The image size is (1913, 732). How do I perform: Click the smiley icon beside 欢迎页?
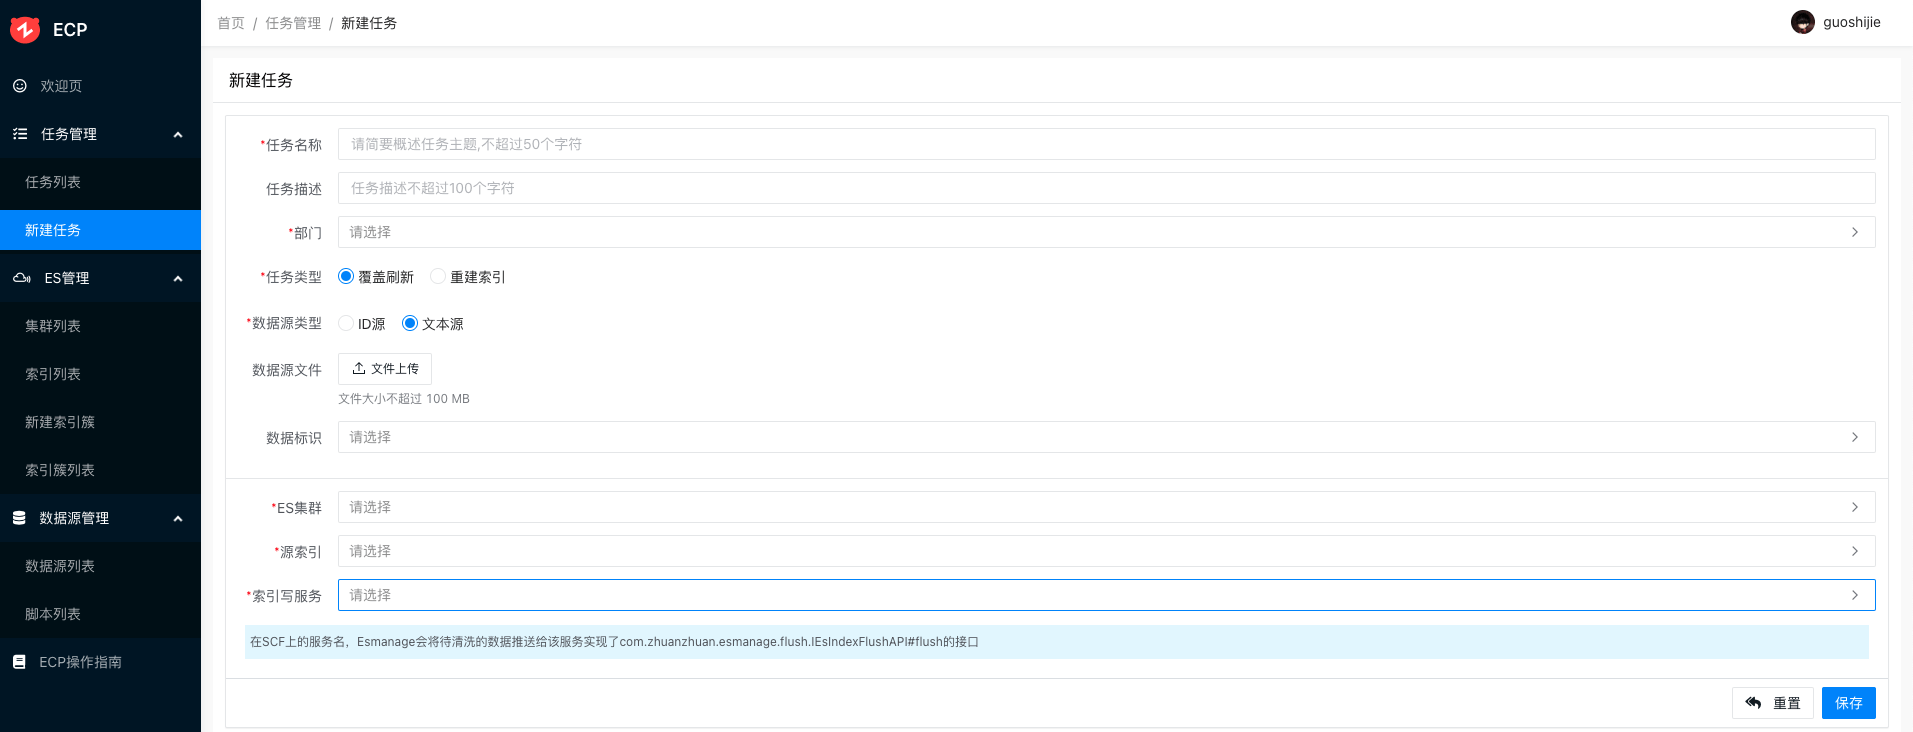pyautogui.click(x=20, y=86)
